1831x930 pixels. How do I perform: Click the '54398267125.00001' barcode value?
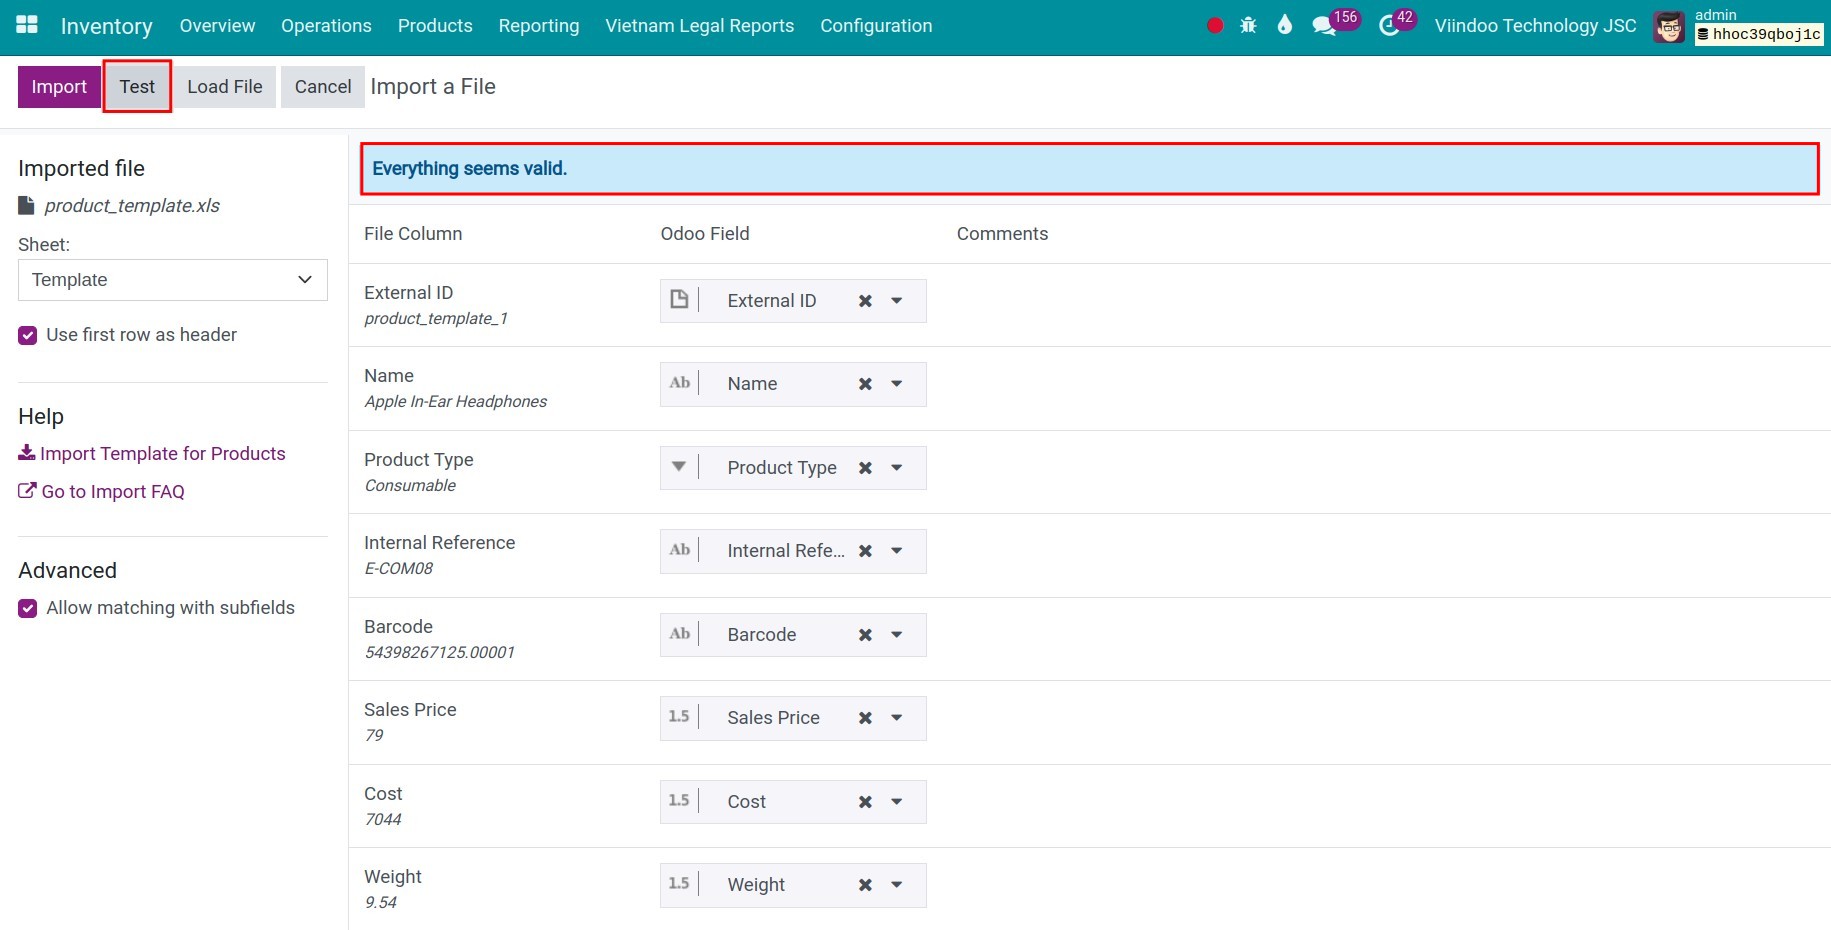(x=440, y=653)
